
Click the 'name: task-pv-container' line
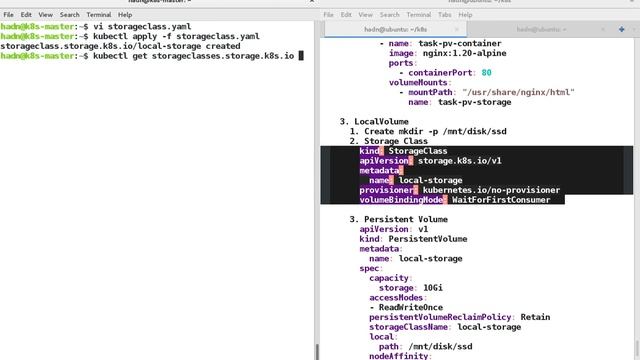pyautogui.click(x=440, y=43)
